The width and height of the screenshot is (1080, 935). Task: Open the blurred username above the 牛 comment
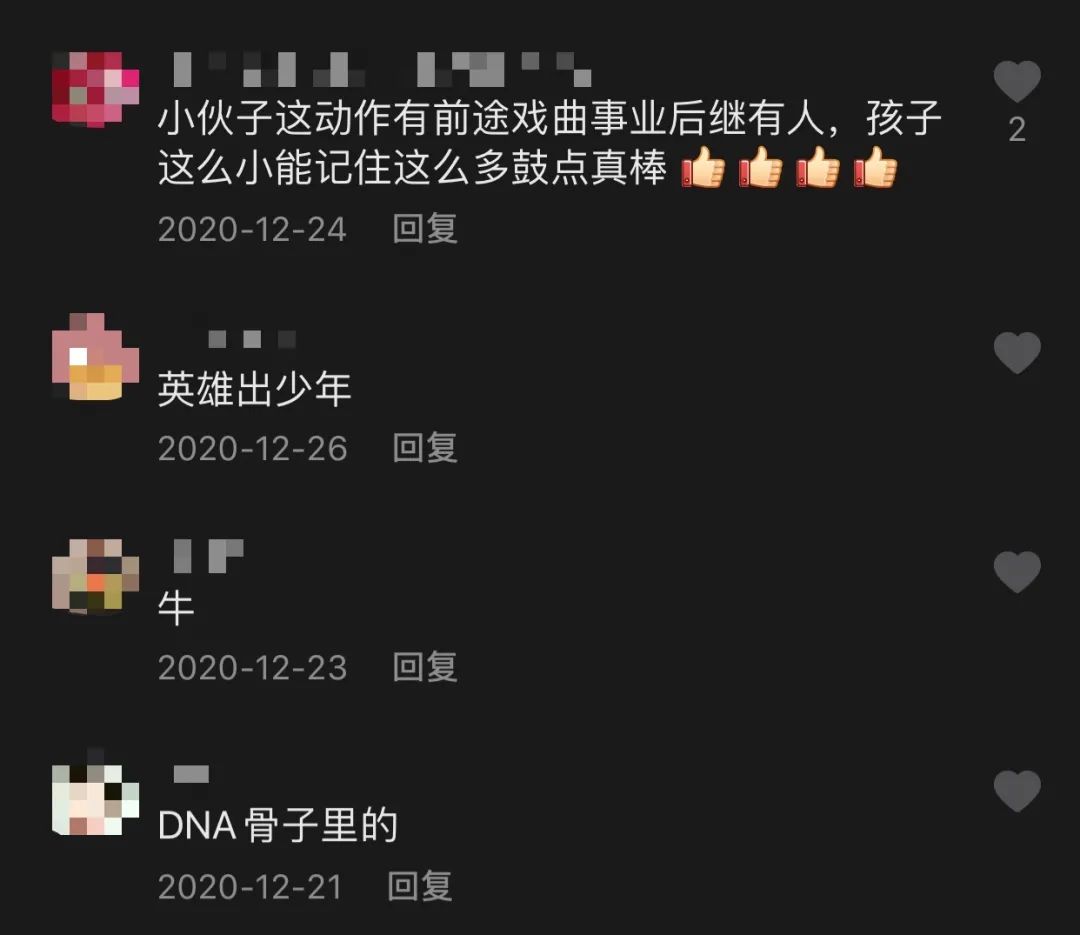tap(208, 555)
